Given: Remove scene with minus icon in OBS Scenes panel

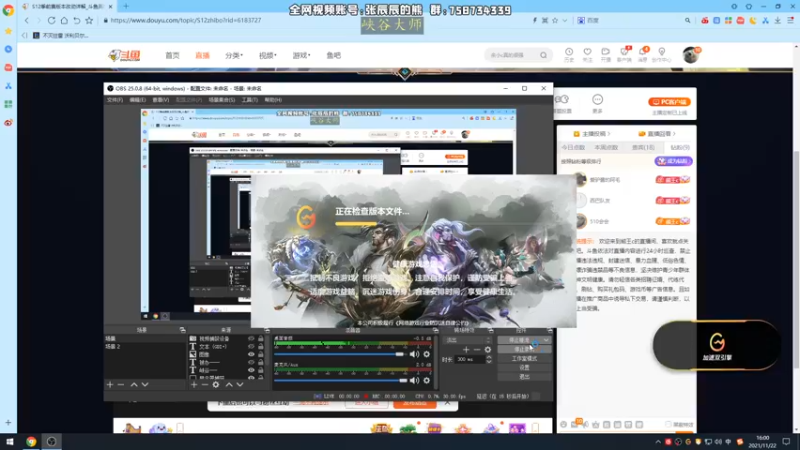Looking at the screenshot, I should click(121, 385).
